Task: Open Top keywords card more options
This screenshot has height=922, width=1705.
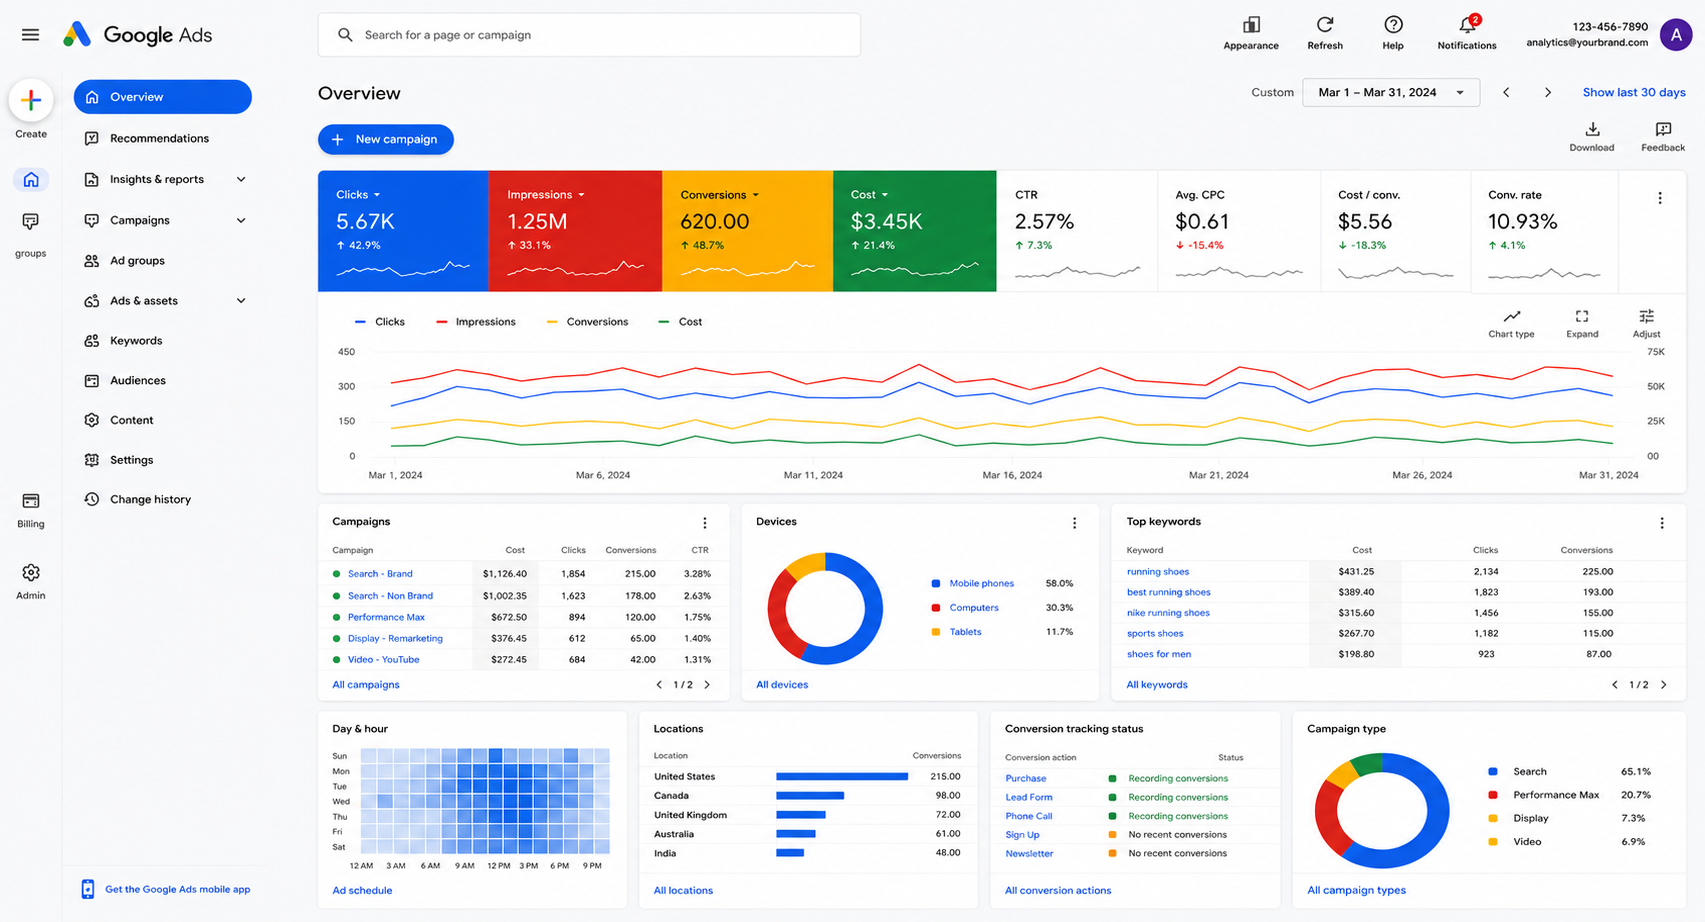Action: (1662, 523)
